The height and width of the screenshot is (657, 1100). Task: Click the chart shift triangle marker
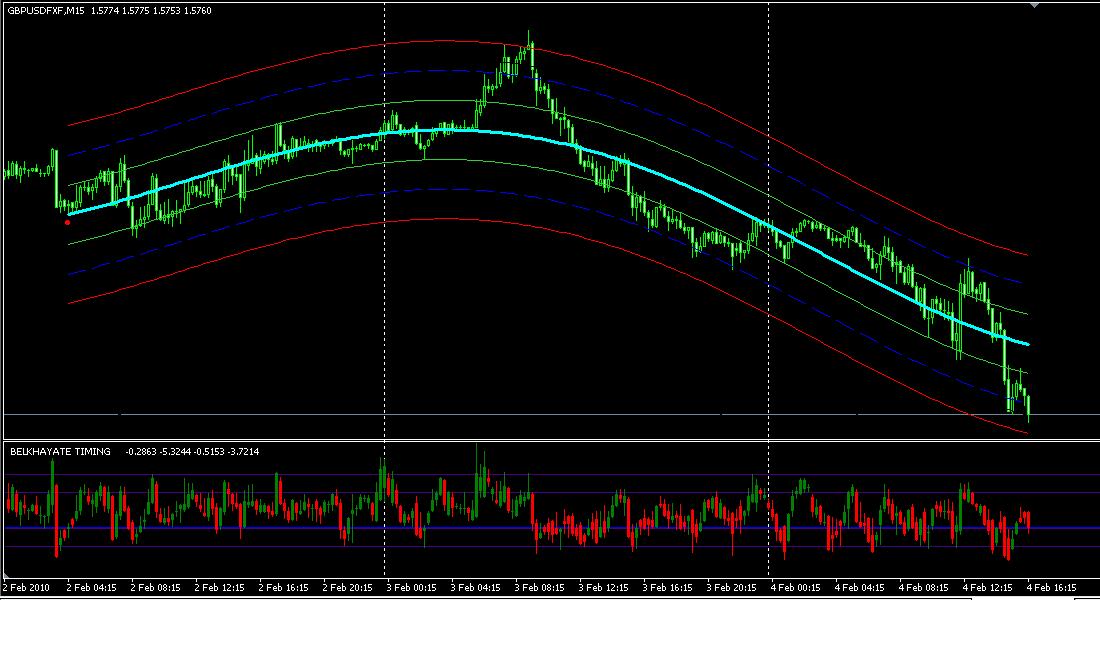click(x=1034, y=5)
